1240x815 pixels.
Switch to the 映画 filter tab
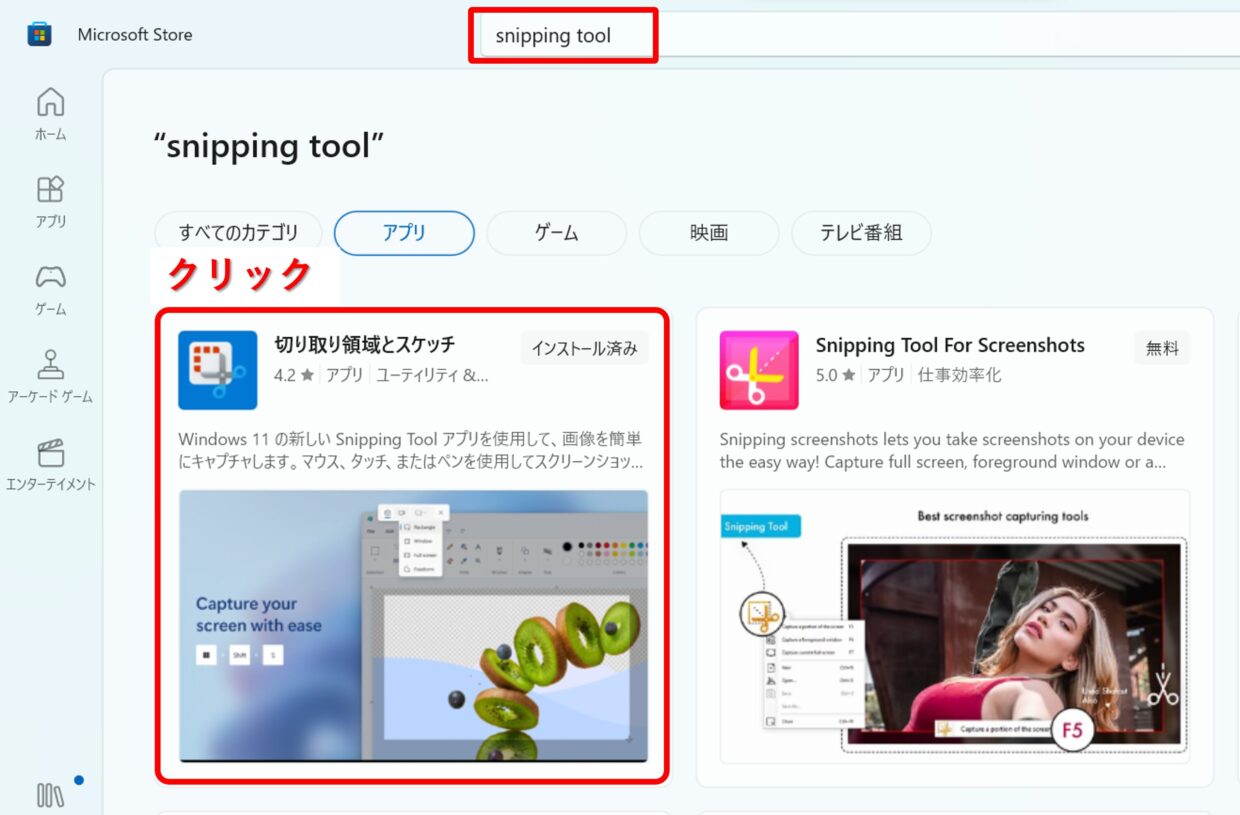click(709, 233)
